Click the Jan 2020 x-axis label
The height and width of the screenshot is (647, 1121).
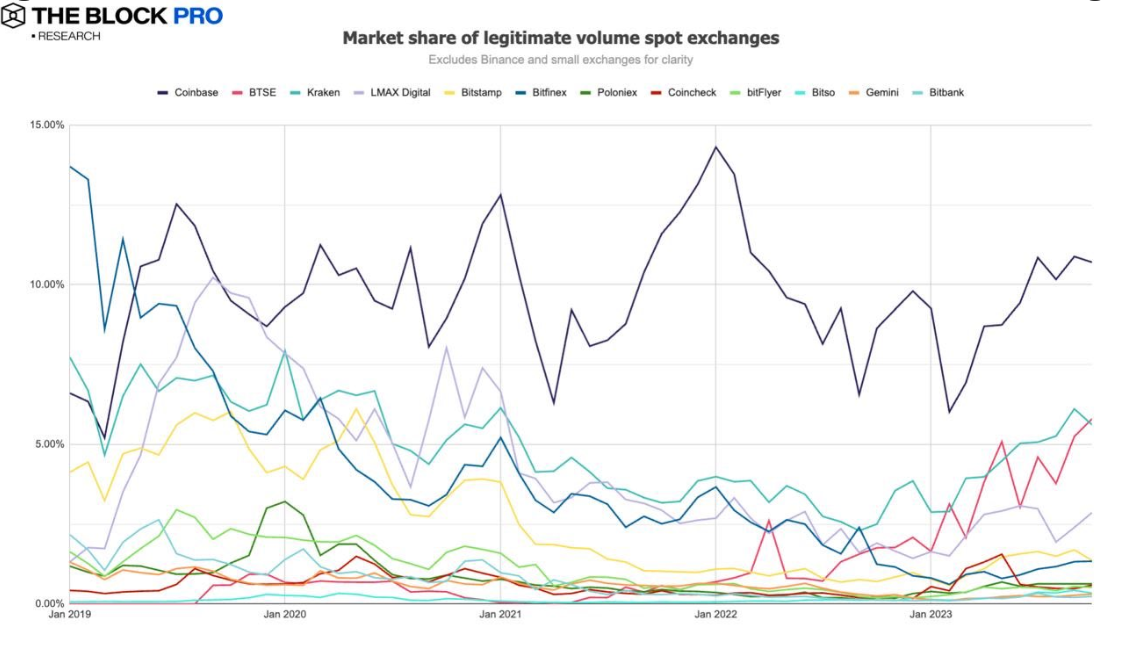point(285,614)
